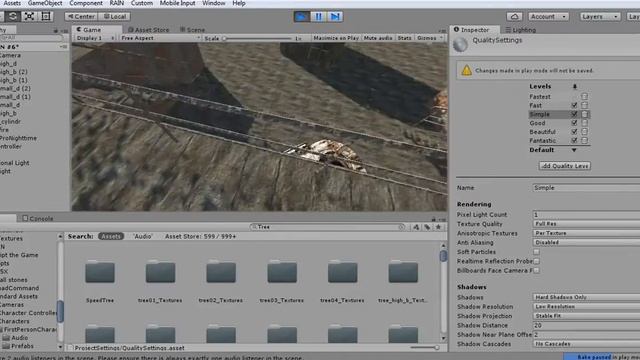
Task: Toggle the Fantastic level platform checkbox
Action: click(x=574, y=140)
